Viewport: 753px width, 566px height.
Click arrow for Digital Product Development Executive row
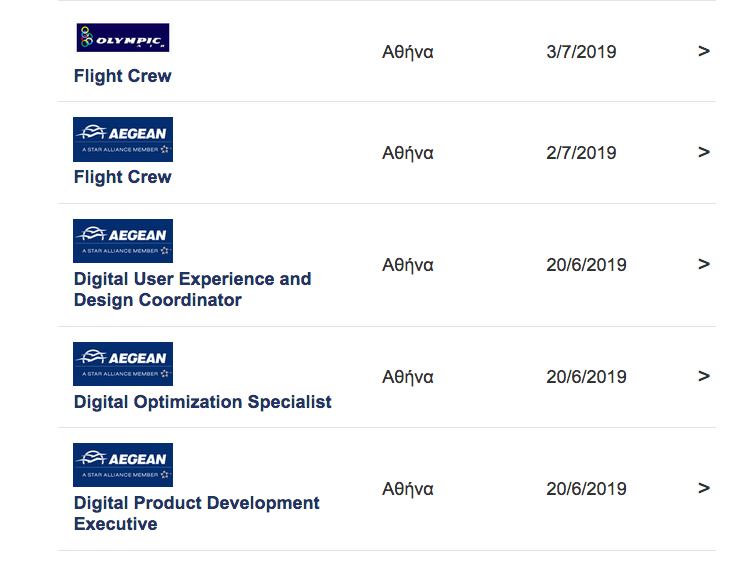point(704,488)
